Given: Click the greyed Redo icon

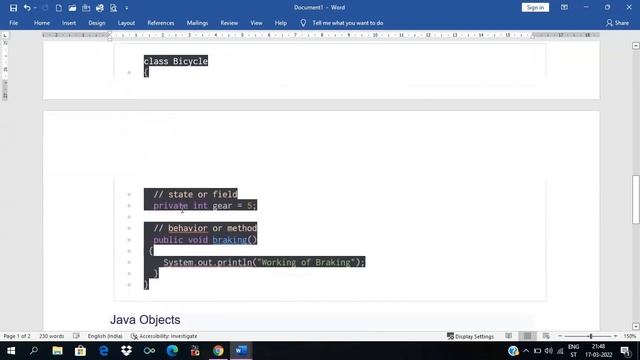Looking at the screenshot, I should [45, 8].
